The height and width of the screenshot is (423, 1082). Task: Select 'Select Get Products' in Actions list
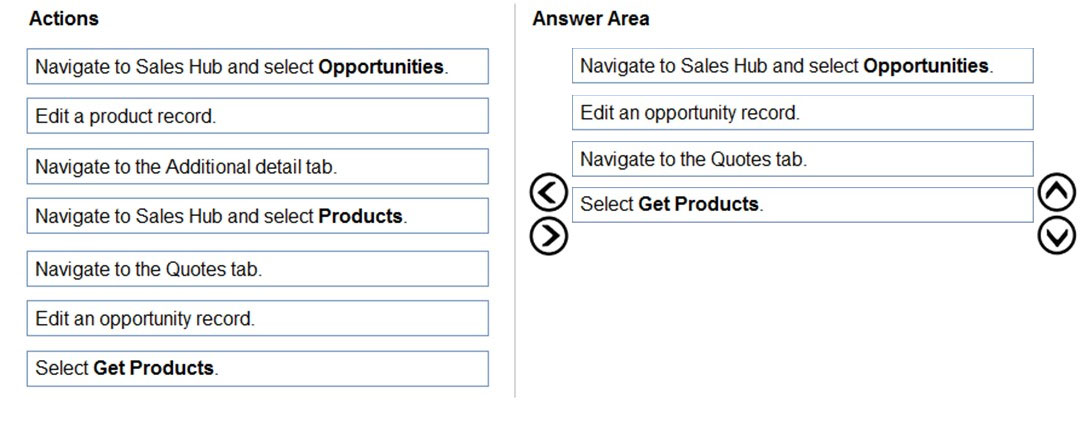[x=257, y=368]
